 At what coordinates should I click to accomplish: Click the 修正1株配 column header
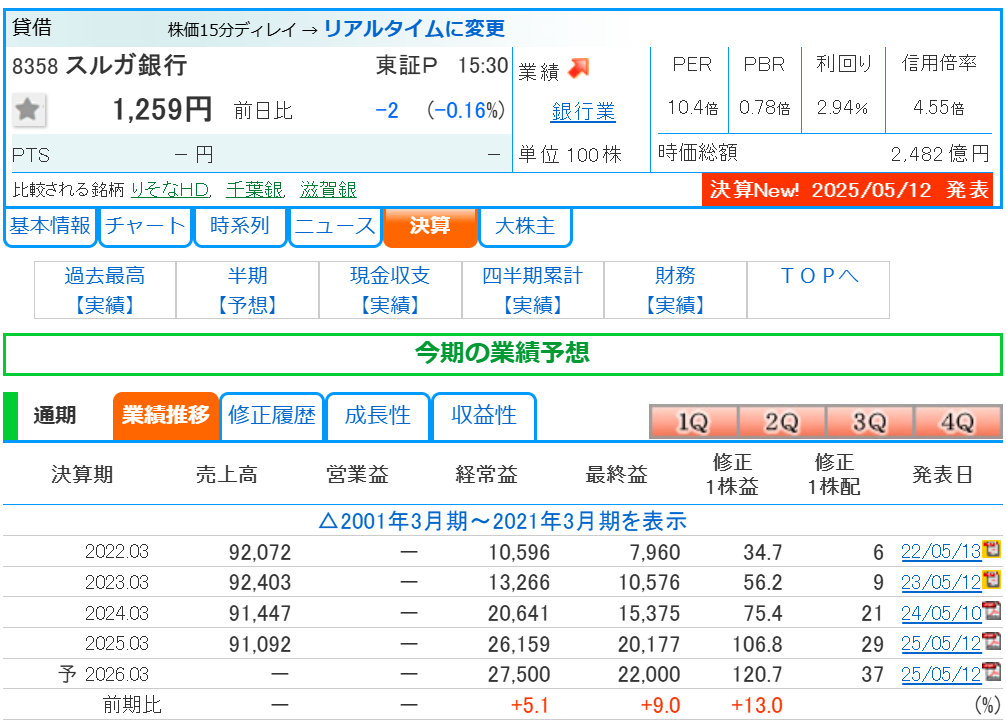(x=834, y=474)
